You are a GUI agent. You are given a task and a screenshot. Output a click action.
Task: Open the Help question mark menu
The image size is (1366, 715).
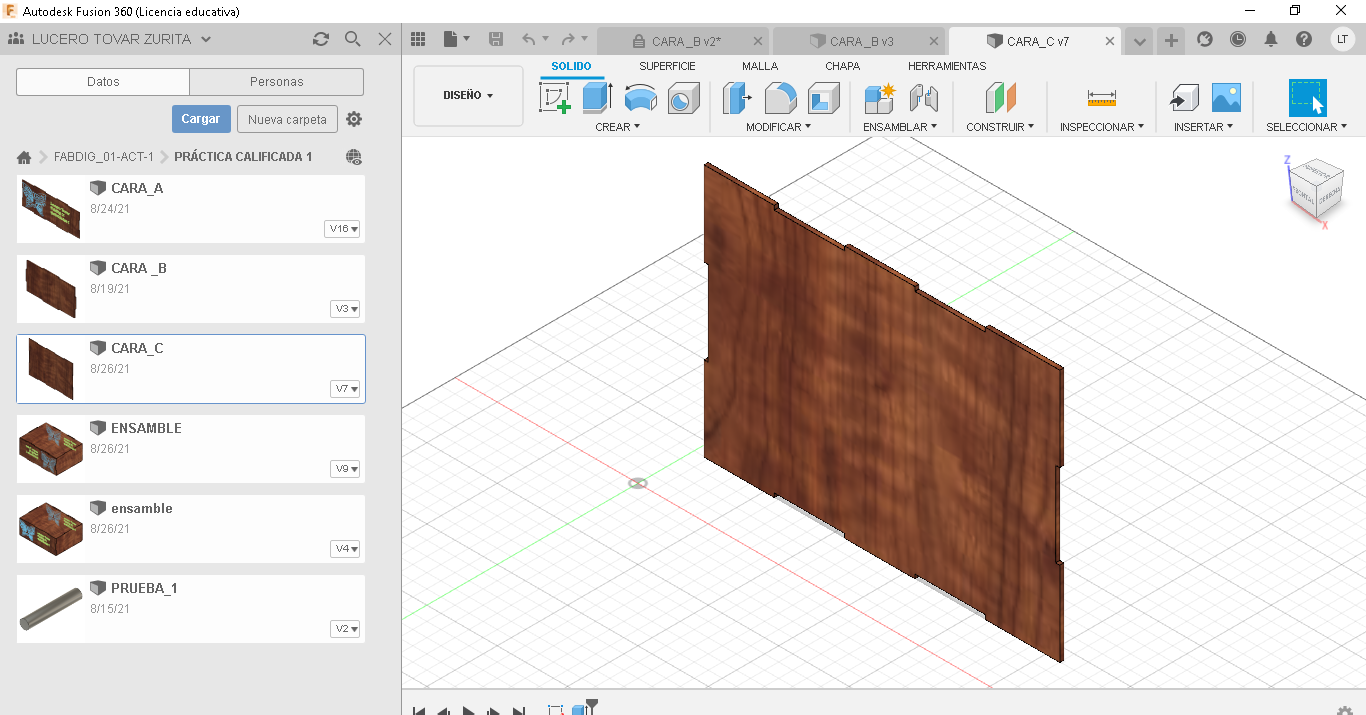click(x=1304, y=39)
